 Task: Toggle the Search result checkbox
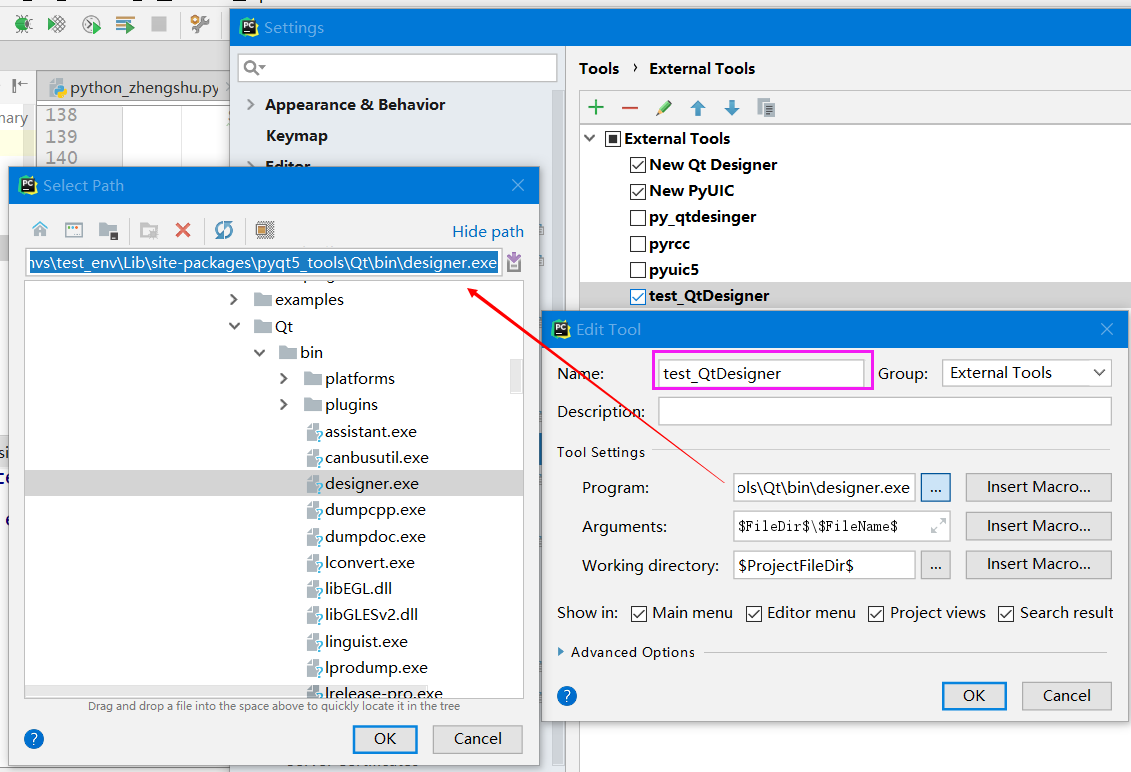click(x=1005, y=614)
